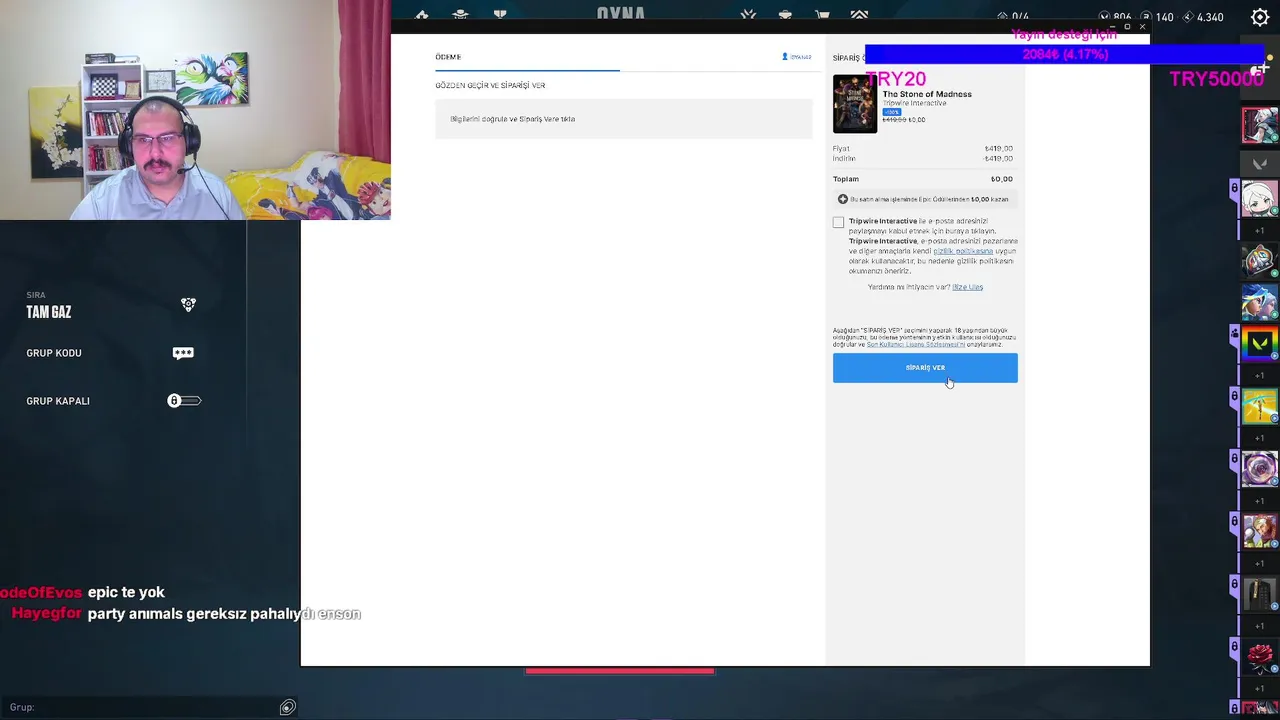This screenshot has width=1280, height=720.
Task: Click the 4.340 currency balance
Action: (x=1210, y=17)
